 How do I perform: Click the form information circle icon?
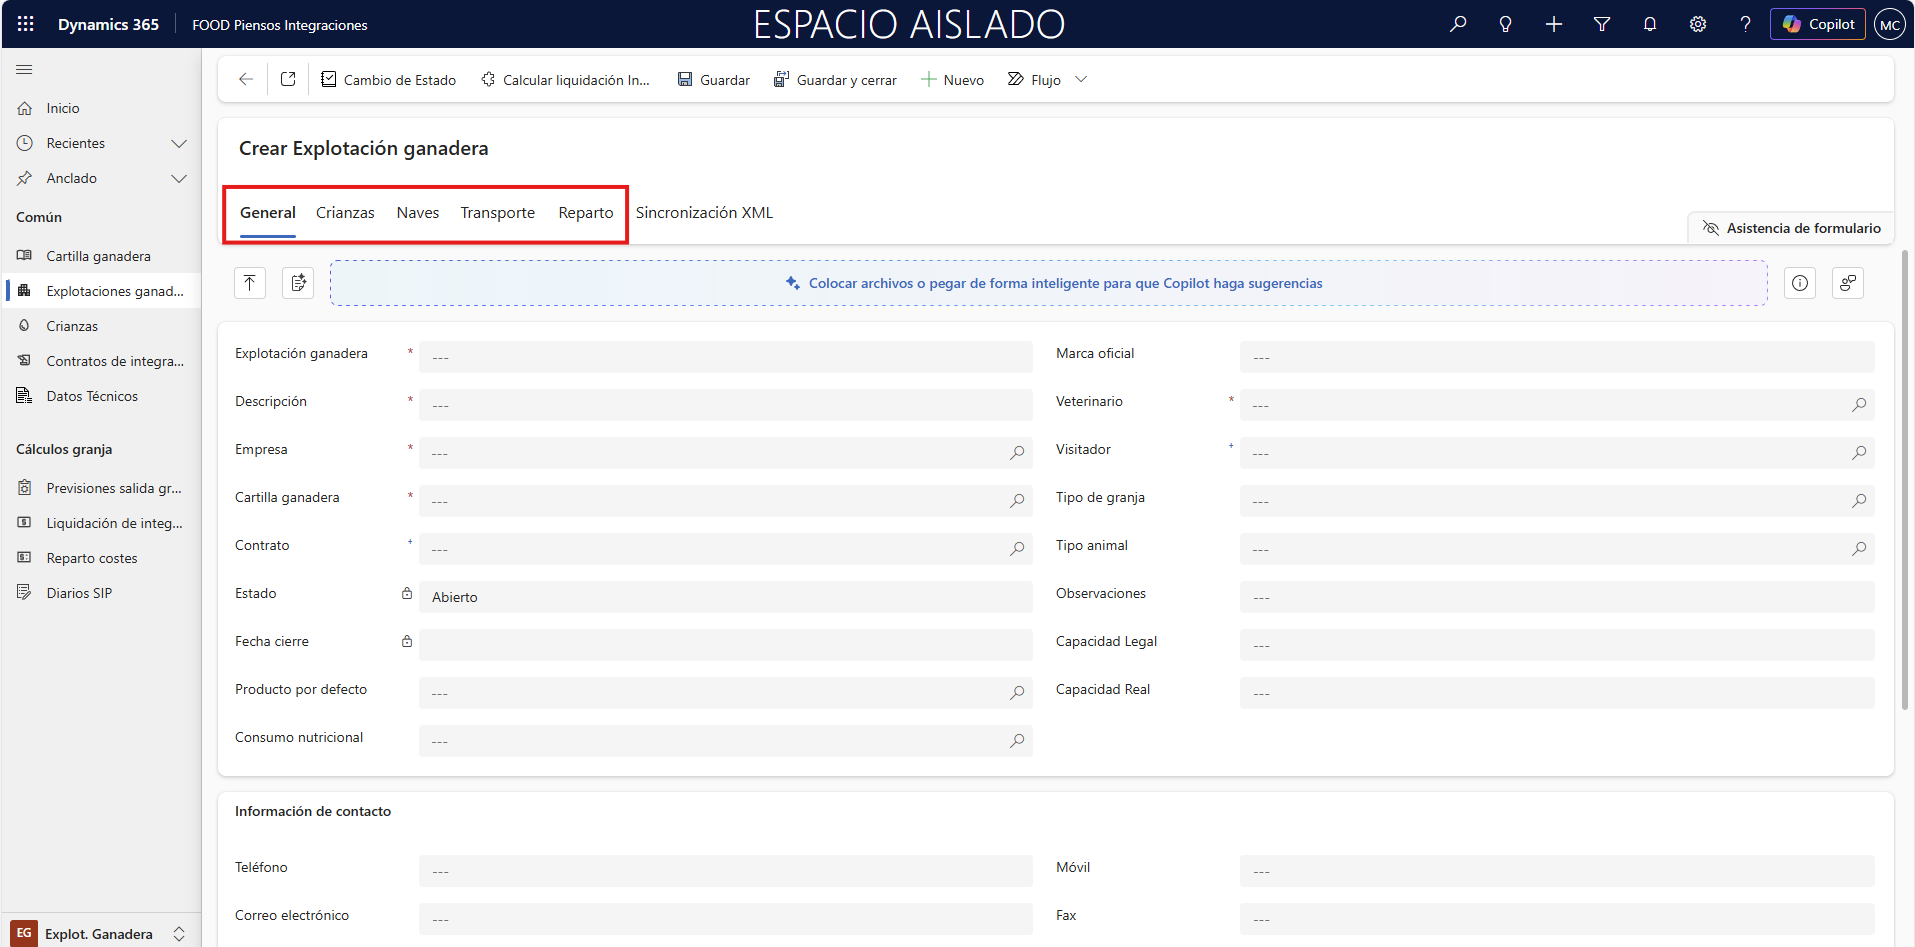click(x=1800, y=283)
